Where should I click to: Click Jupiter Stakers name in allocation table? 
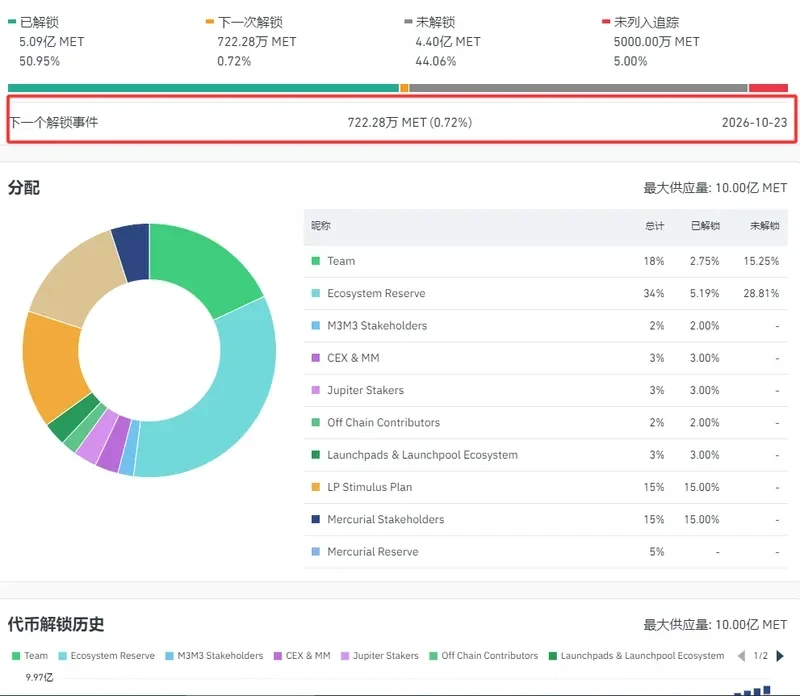click(x=365, y=390)
